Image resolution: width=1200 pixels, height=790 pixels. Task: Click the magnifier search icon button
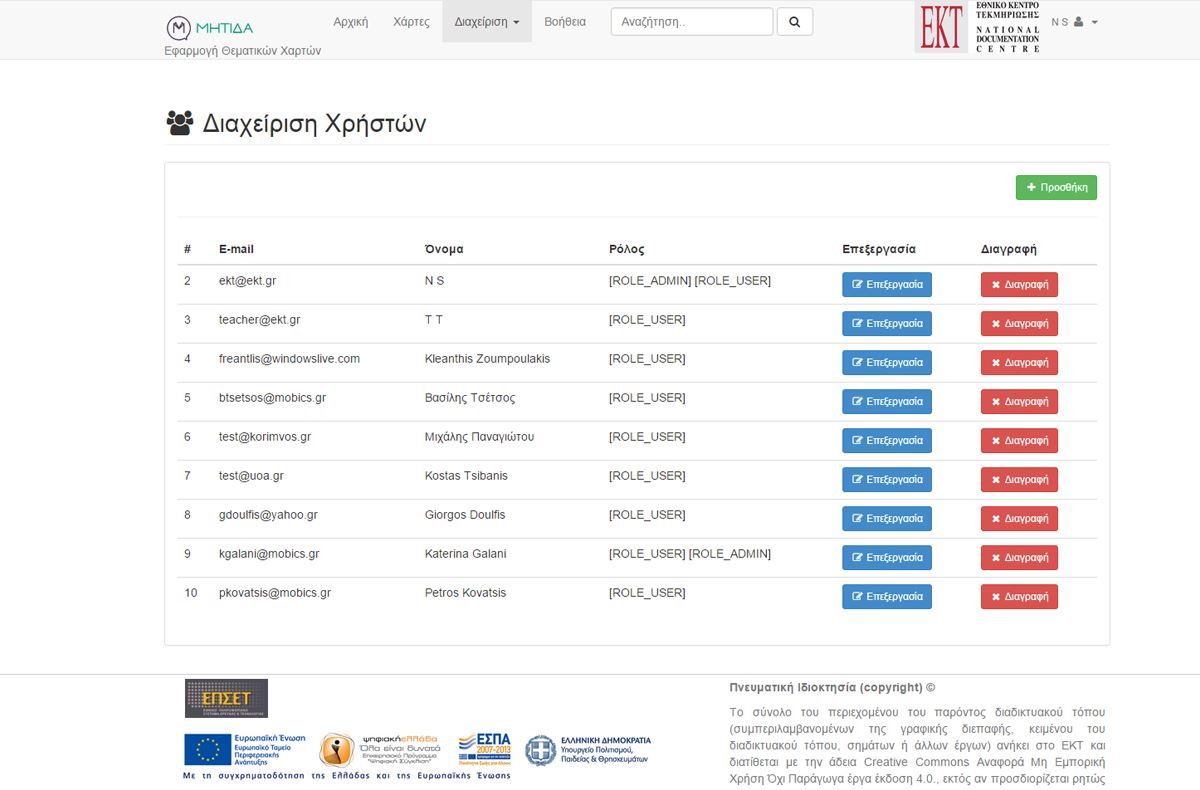(794, 22)
